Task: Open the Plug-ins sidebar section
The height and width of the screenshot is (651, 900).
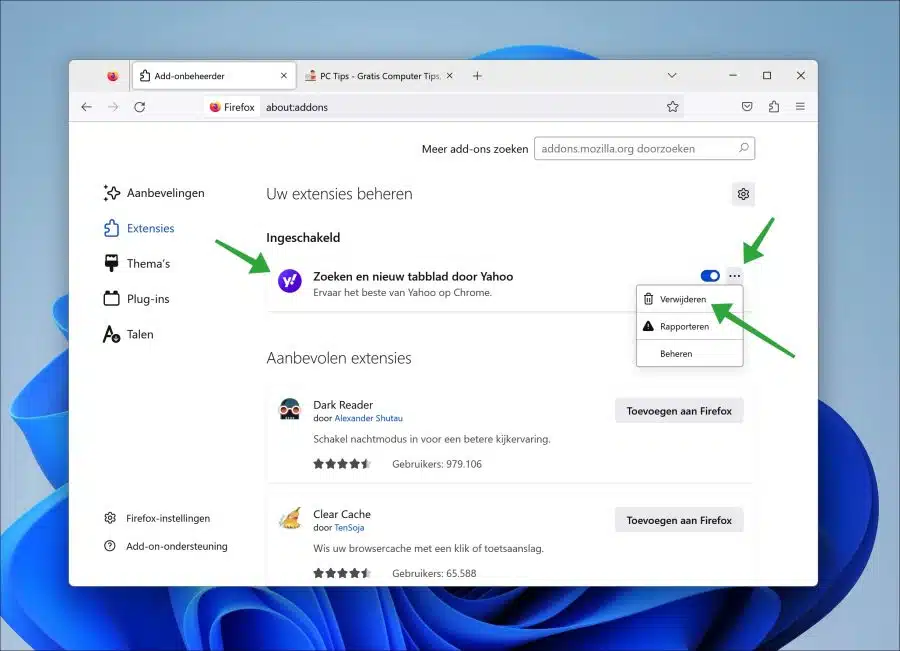Action: click(137, 299)
